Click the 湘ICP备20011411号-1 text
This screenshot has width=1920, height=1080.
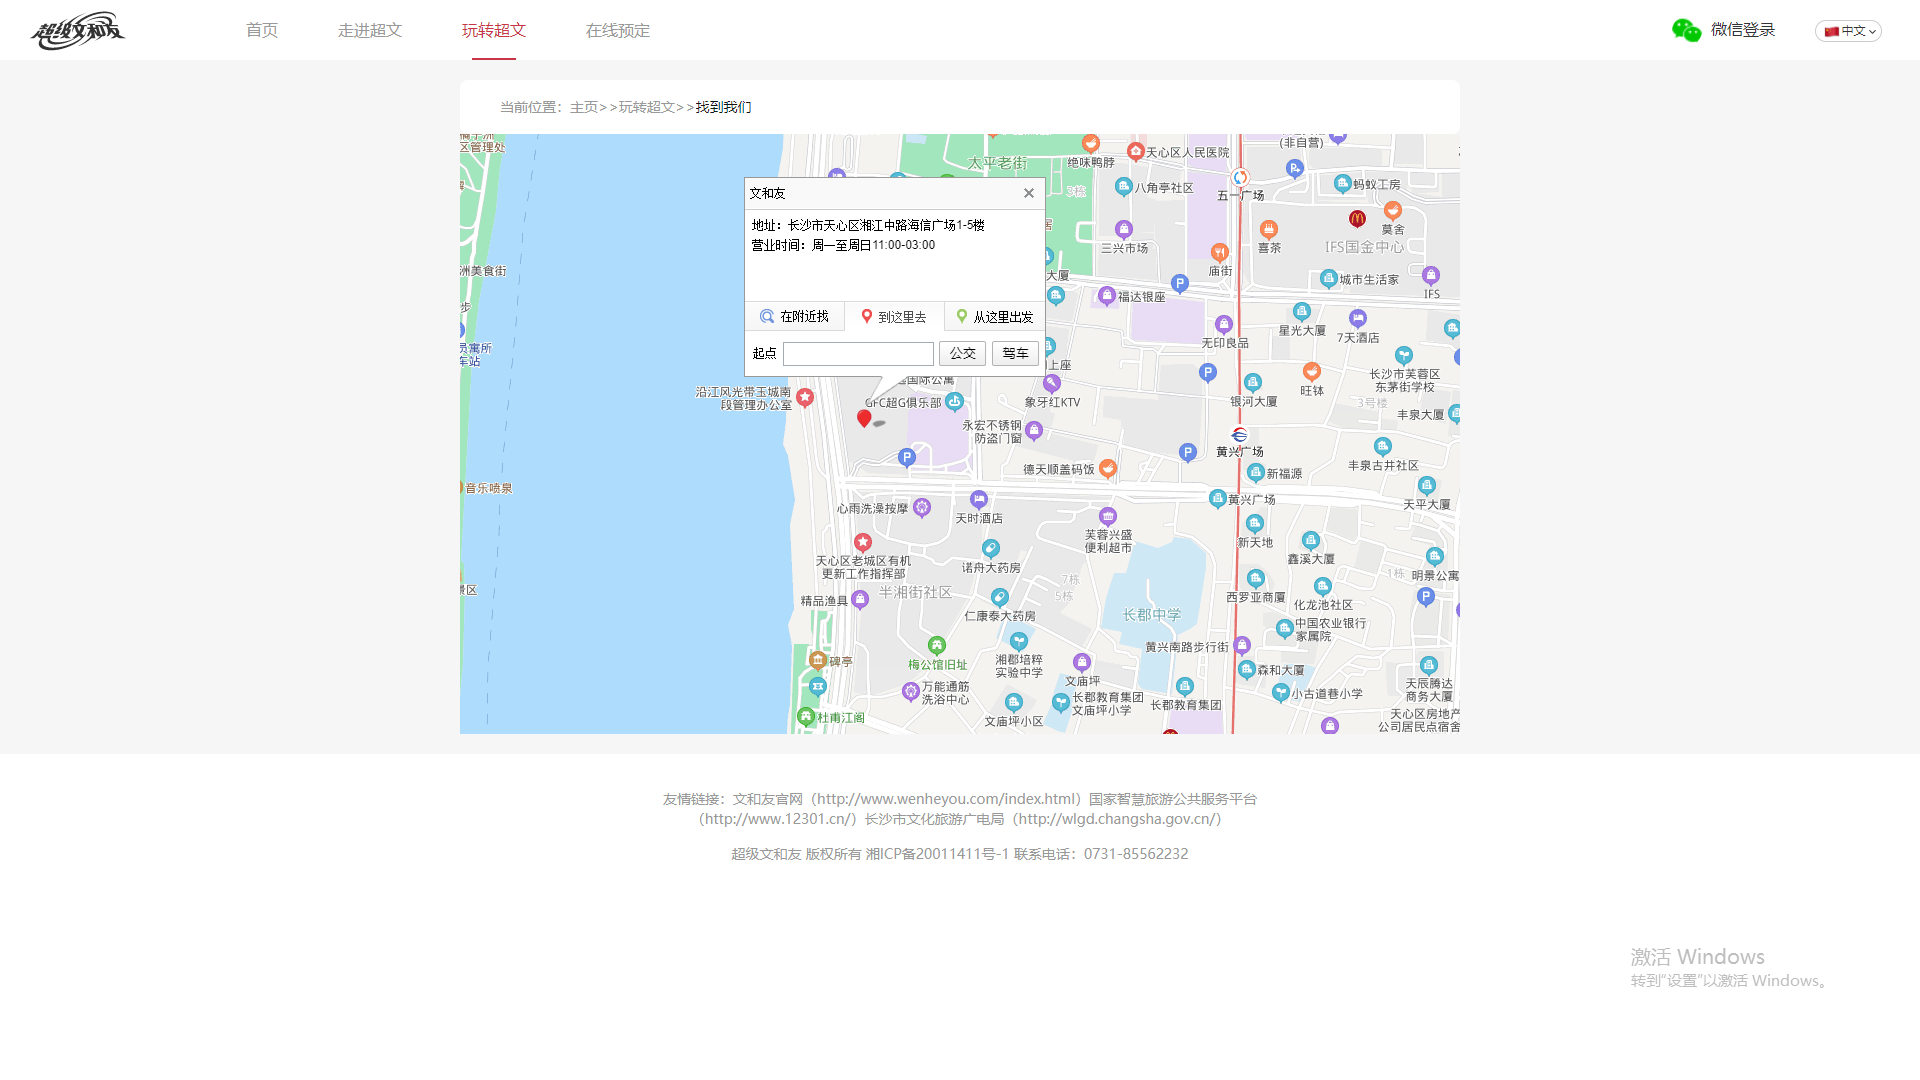click(937, 854)
